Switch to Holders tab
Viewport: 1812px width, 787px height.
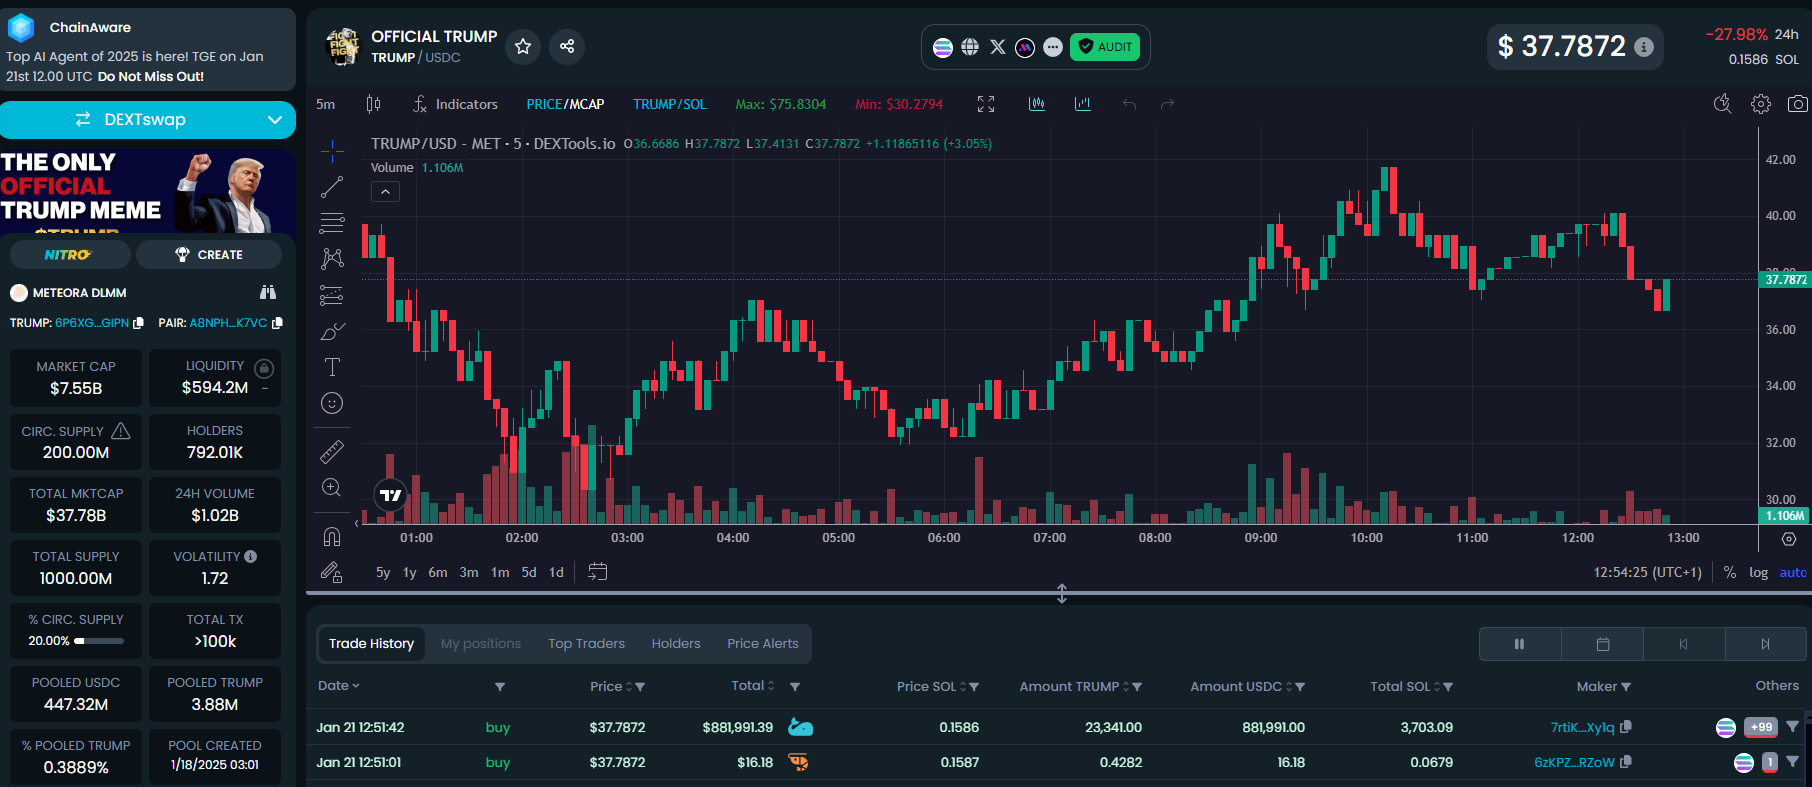tap(676, 644)
